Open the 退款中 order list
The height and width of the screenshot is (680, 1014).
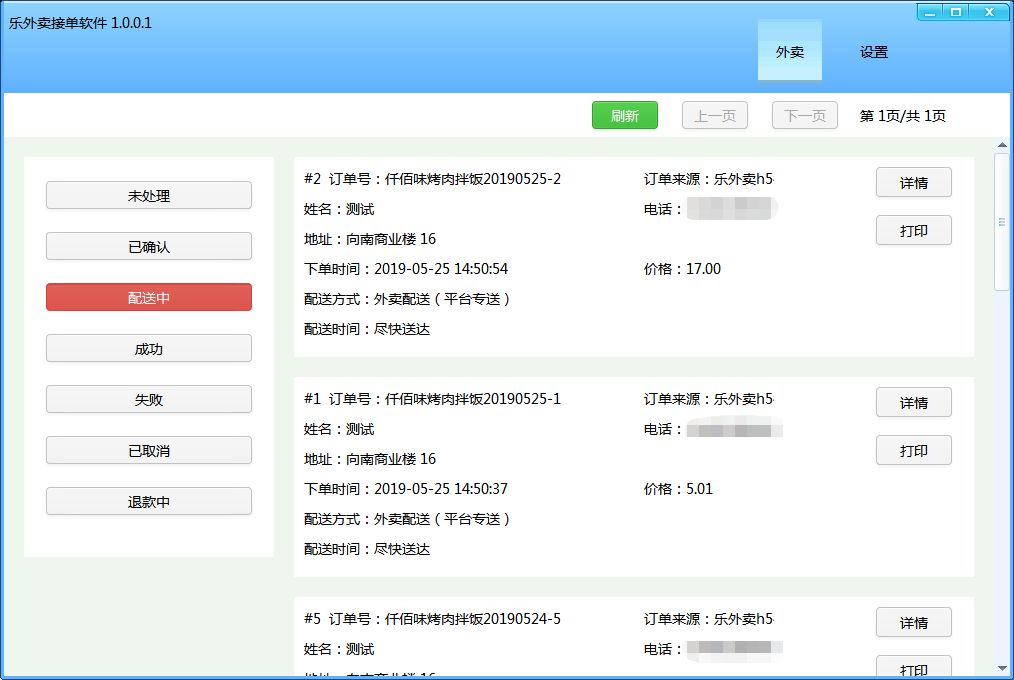[149, 502]
